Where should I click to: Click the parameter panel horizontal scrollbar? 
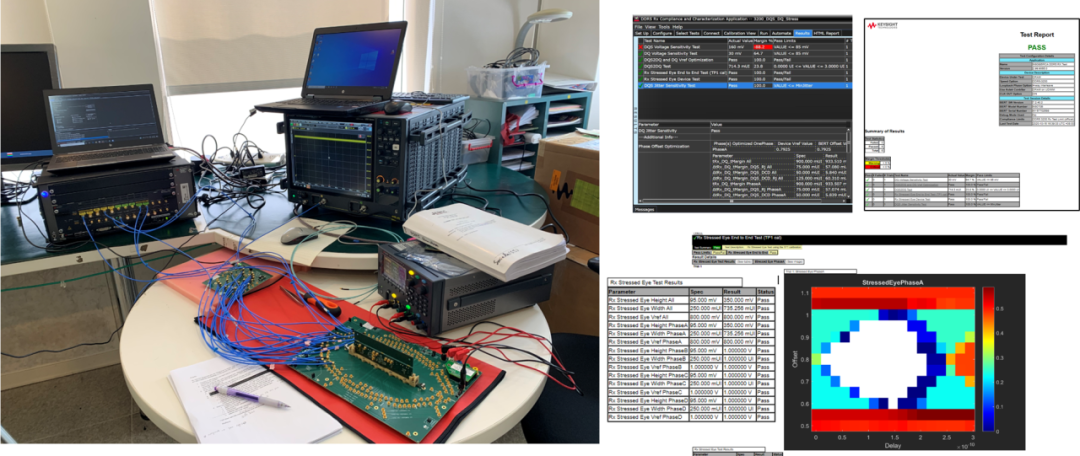pos(742,200)
